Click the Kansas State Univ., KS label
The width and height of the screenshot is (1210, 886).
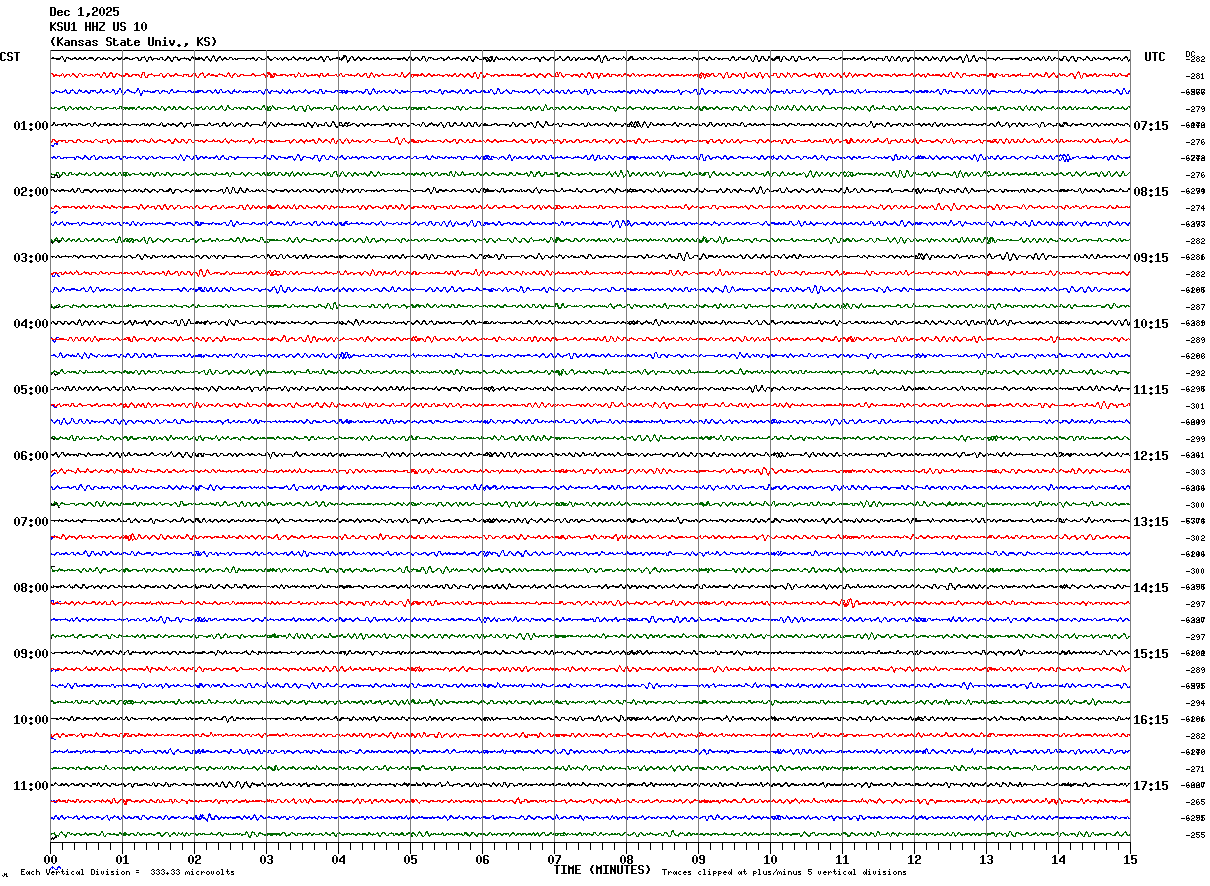tap(132, 42)
